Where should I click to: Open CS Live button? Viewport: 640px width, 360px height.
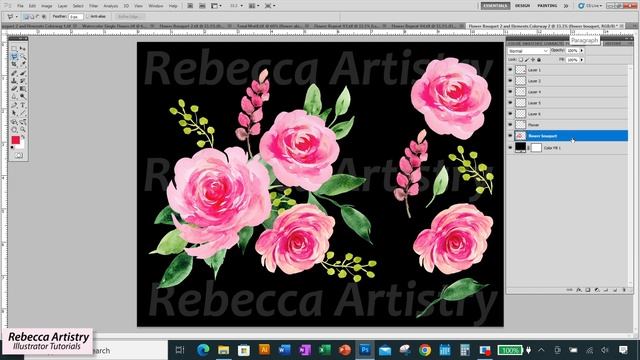coord(590,6)
